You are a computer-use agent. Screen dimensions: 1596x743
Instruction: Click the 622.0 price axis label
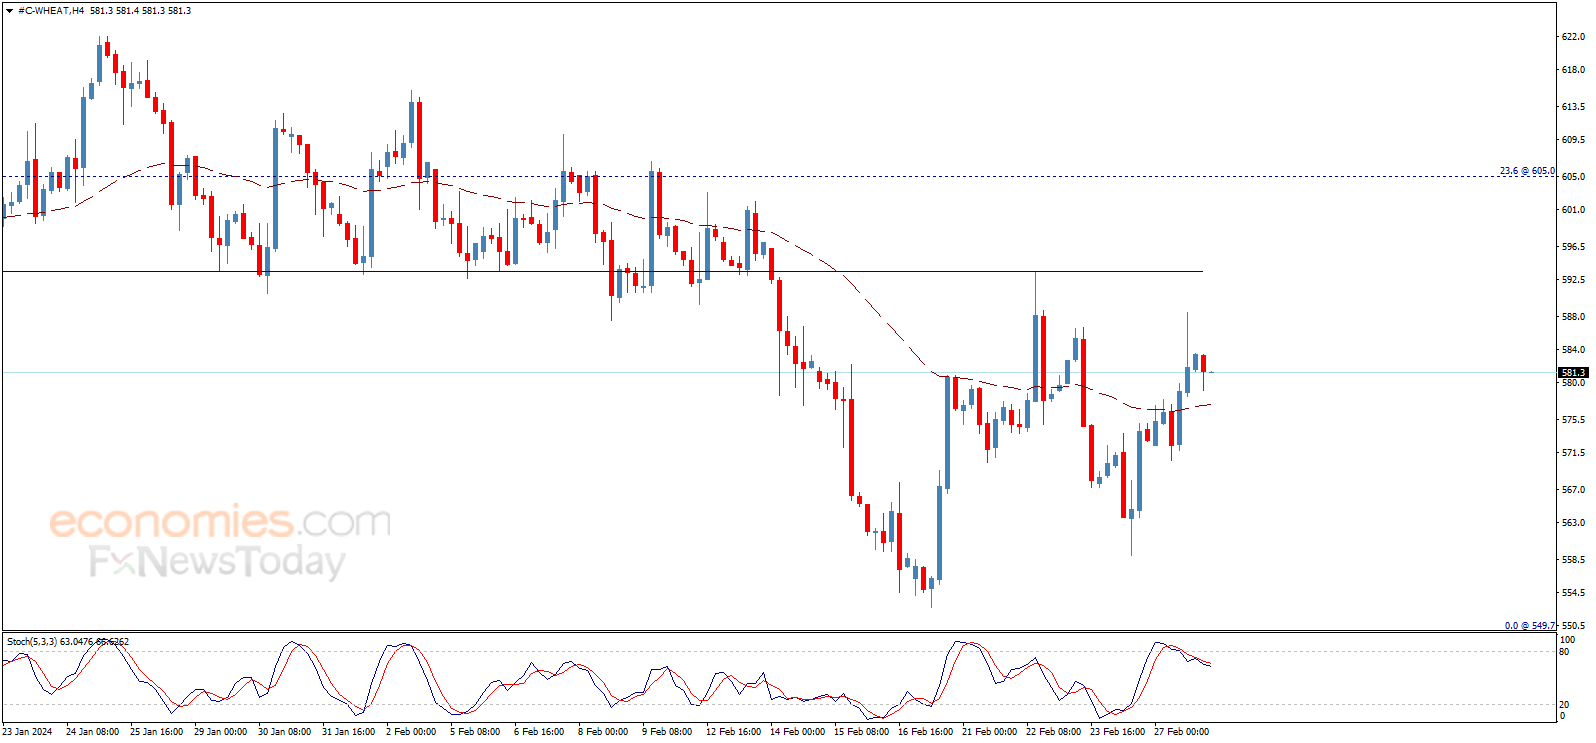coord(1573,37)
